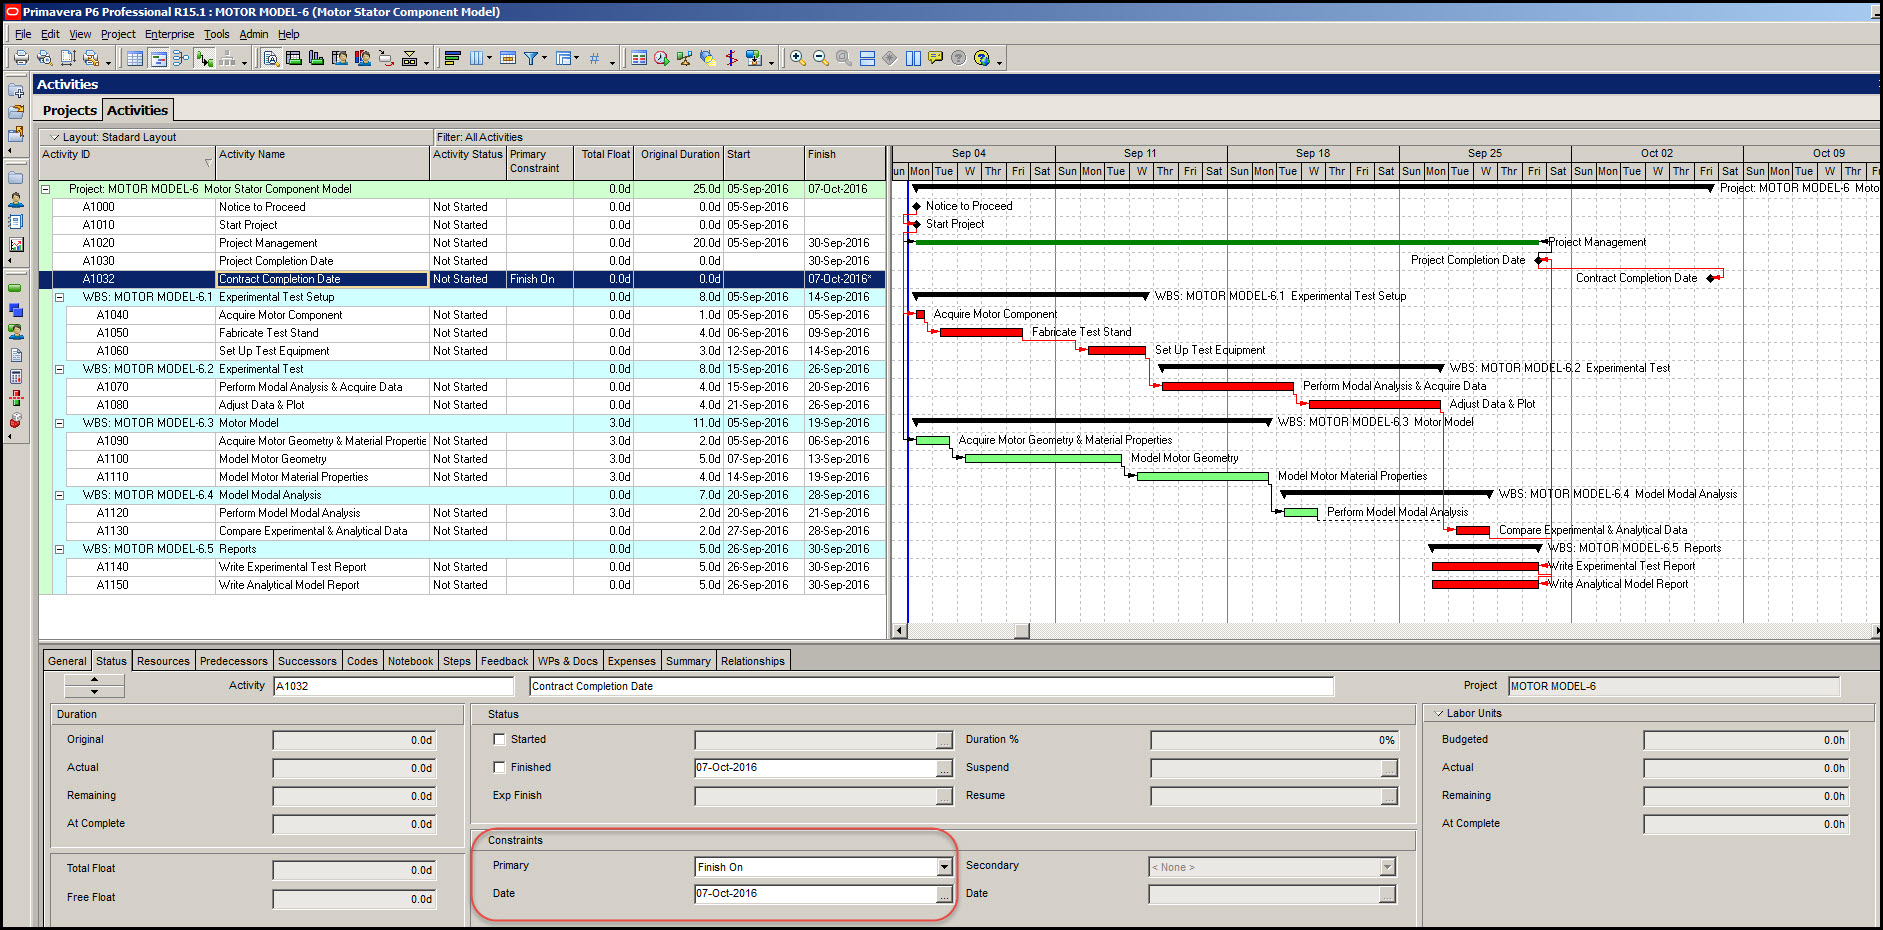This screenshot has width=1883, height=930.
Task: Click the Suspend date browse button
Action: click(x=1389, y=768)
